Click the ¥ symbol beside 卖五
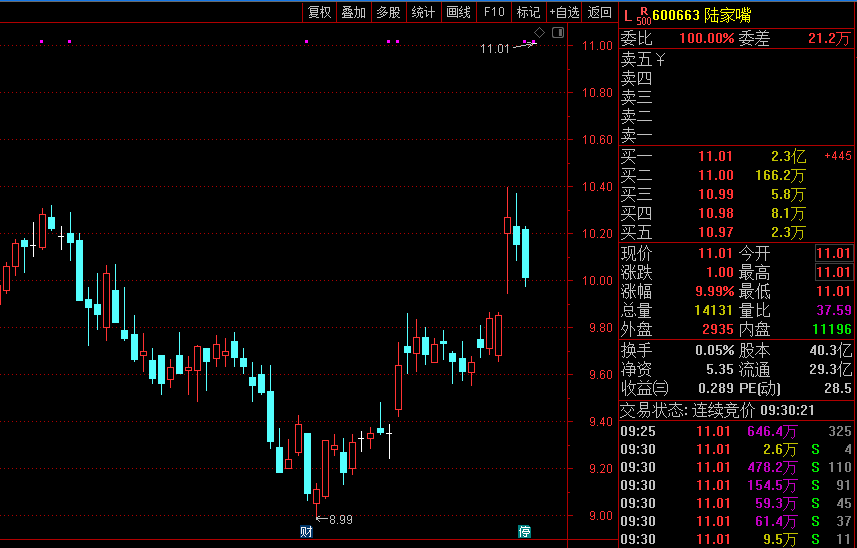 tap(661, 59)
